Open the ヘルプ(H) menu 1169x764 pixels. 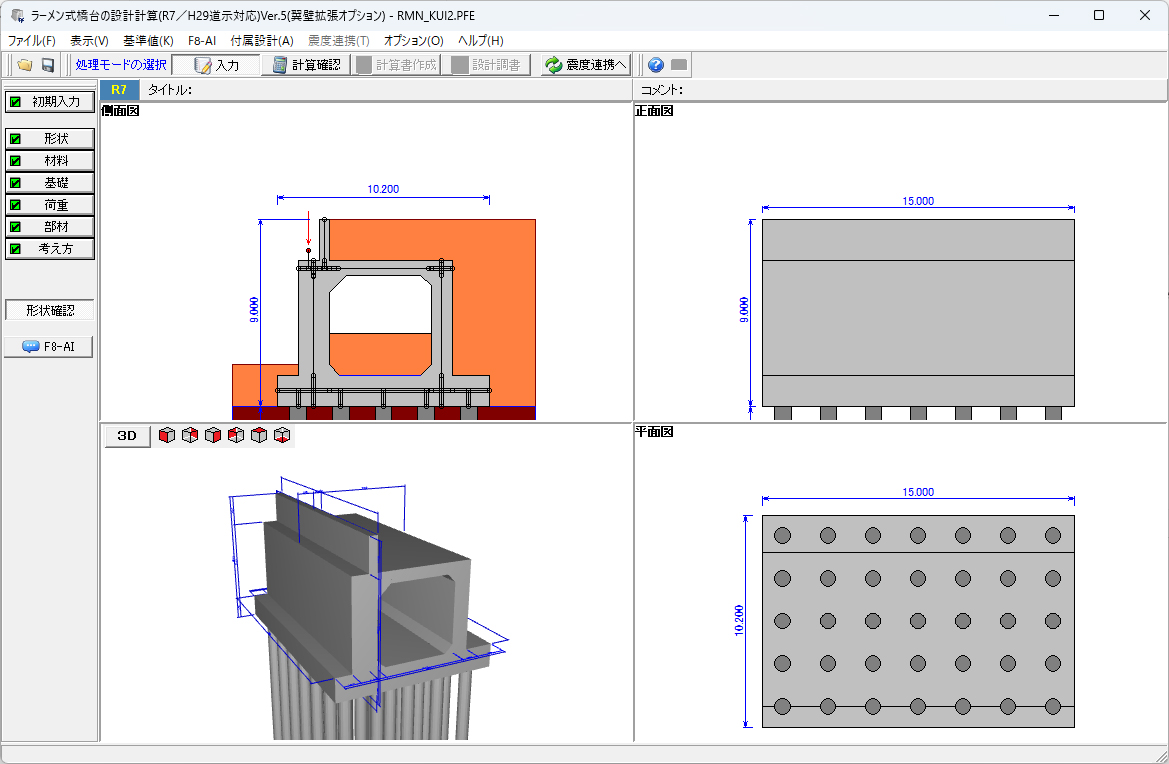click(x=481, y=41)
